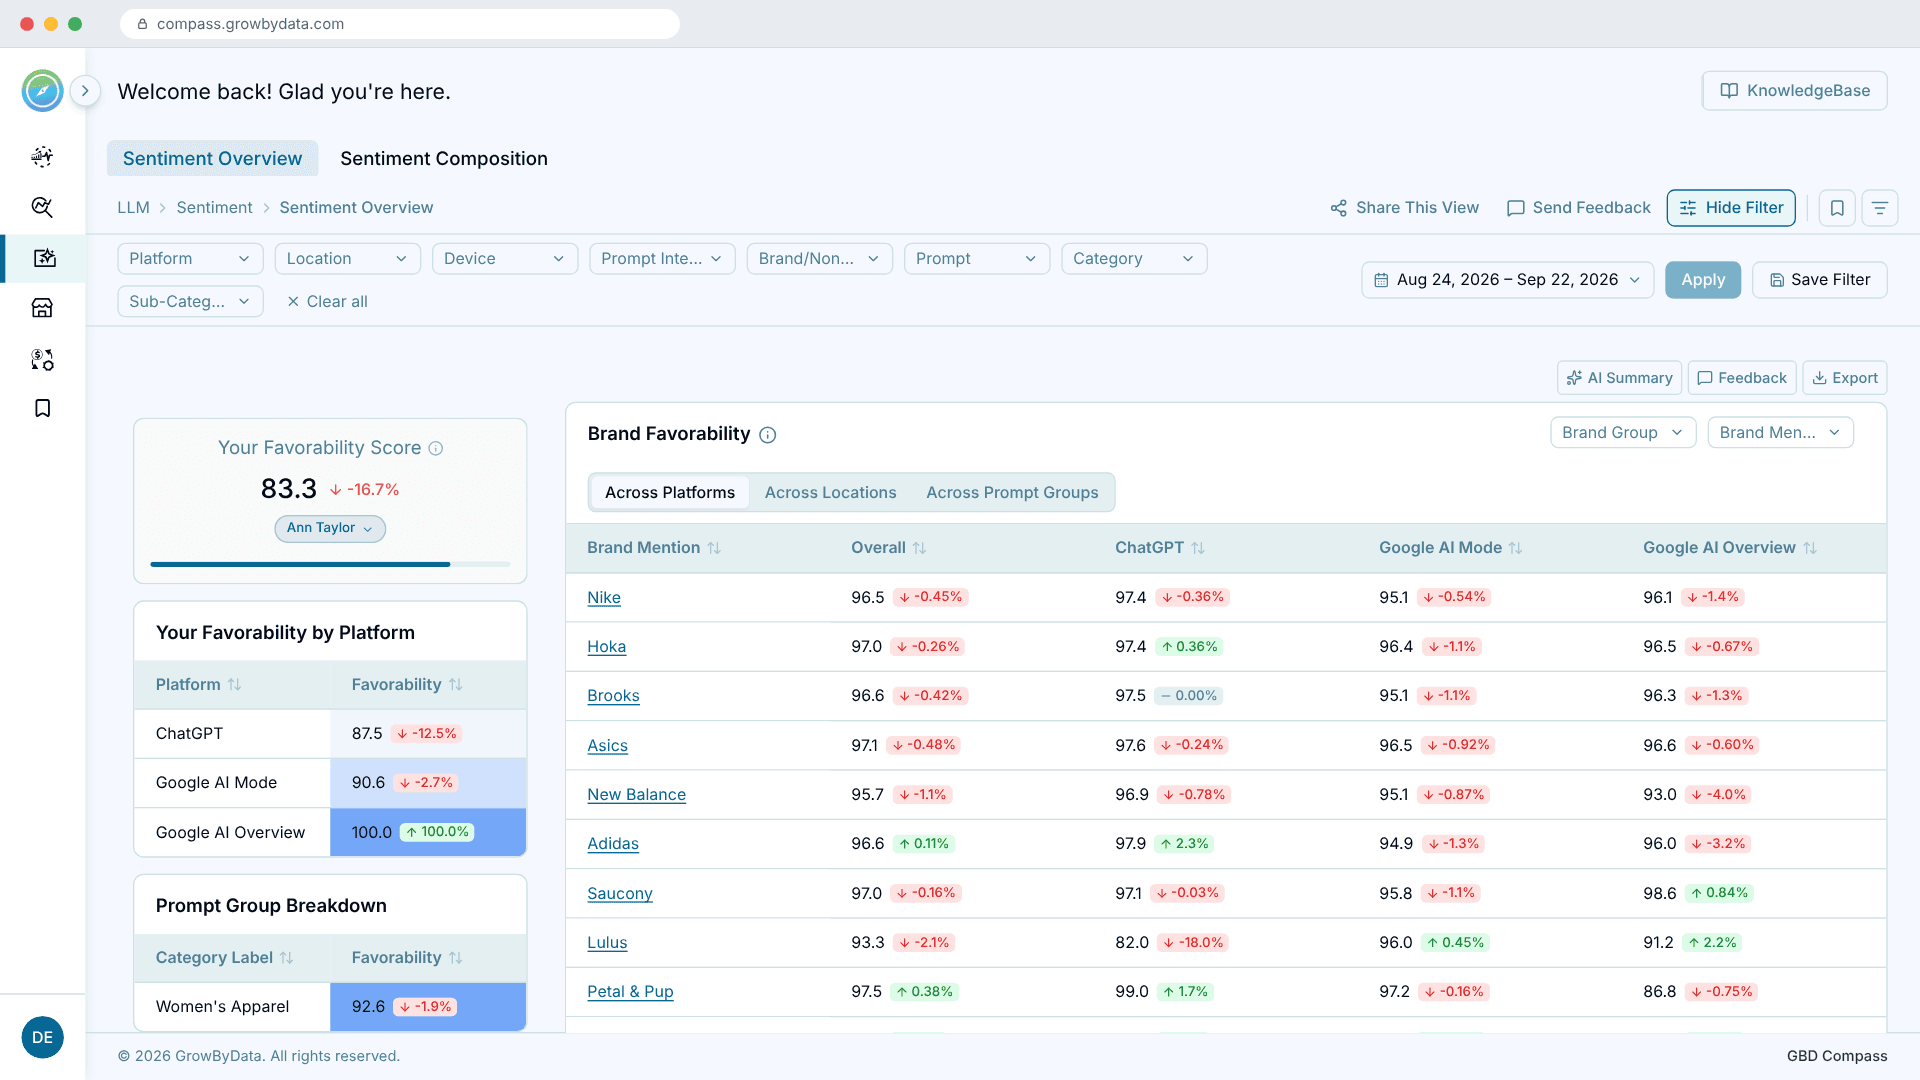Image resolution: width=1920 pixels, height=1080 pixels.
Task: Select the Across Locations tab
Action: coord(830,493)
